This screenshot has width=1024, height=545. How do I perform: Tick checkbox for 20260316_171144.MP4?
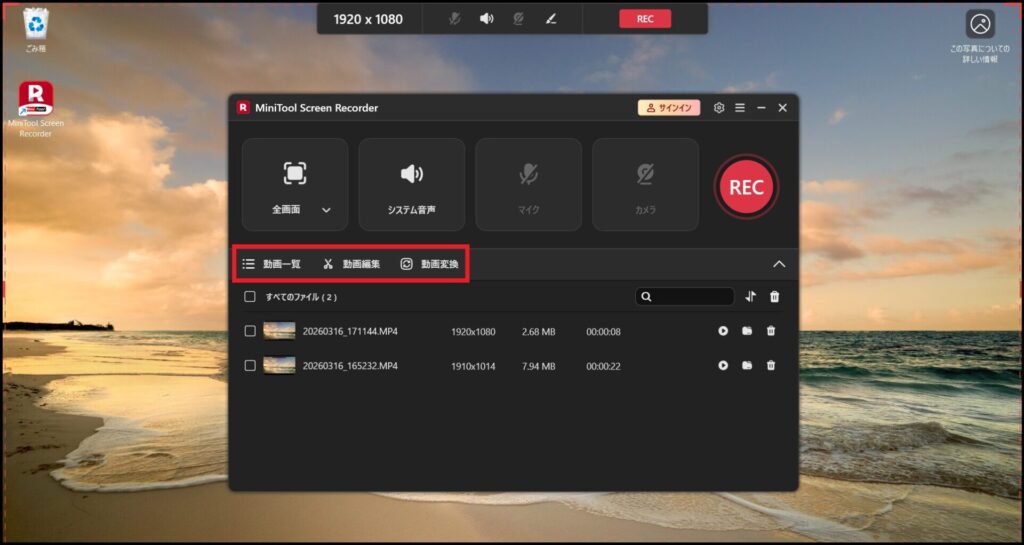coord(250,331)
